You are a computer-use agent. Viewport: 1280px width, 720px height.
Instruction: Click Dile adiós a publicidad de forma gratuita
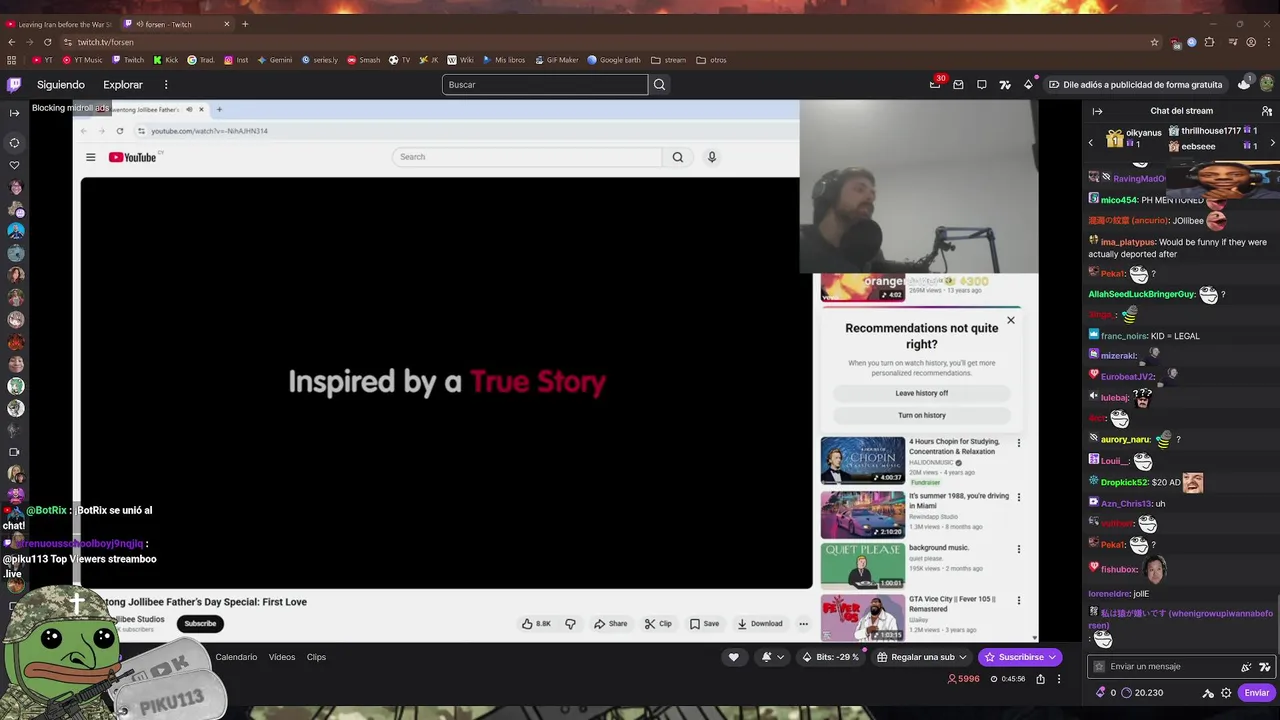click(1134, 85)
